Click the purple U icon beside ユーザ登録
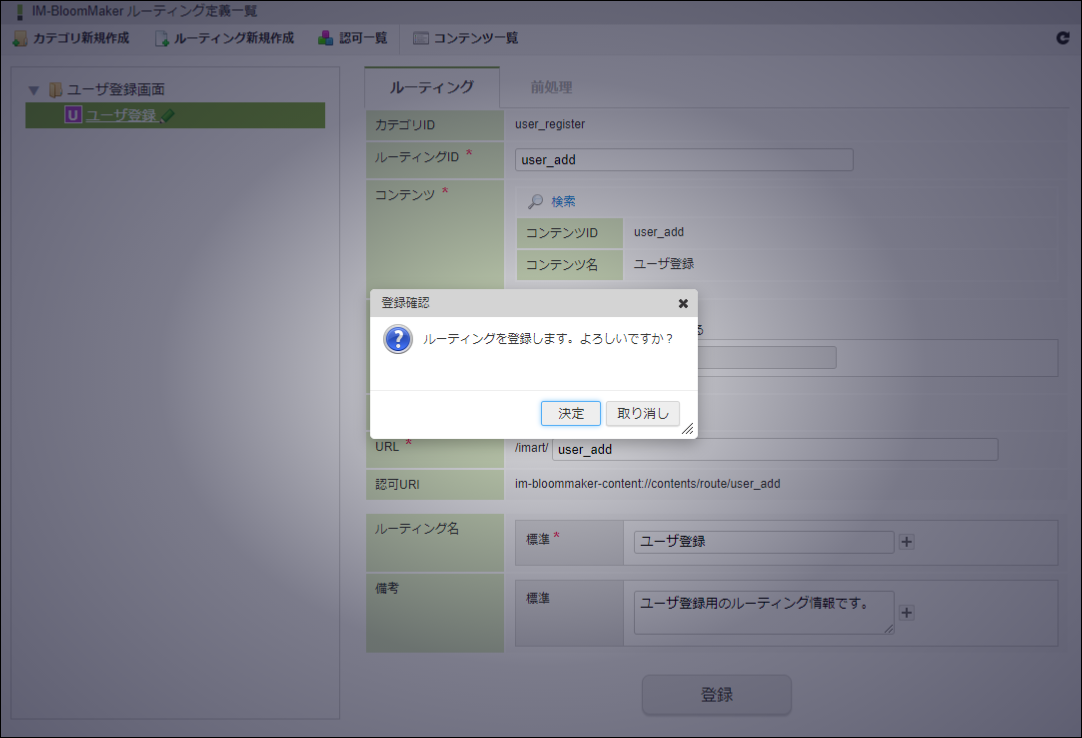 (x=73, y=115)
